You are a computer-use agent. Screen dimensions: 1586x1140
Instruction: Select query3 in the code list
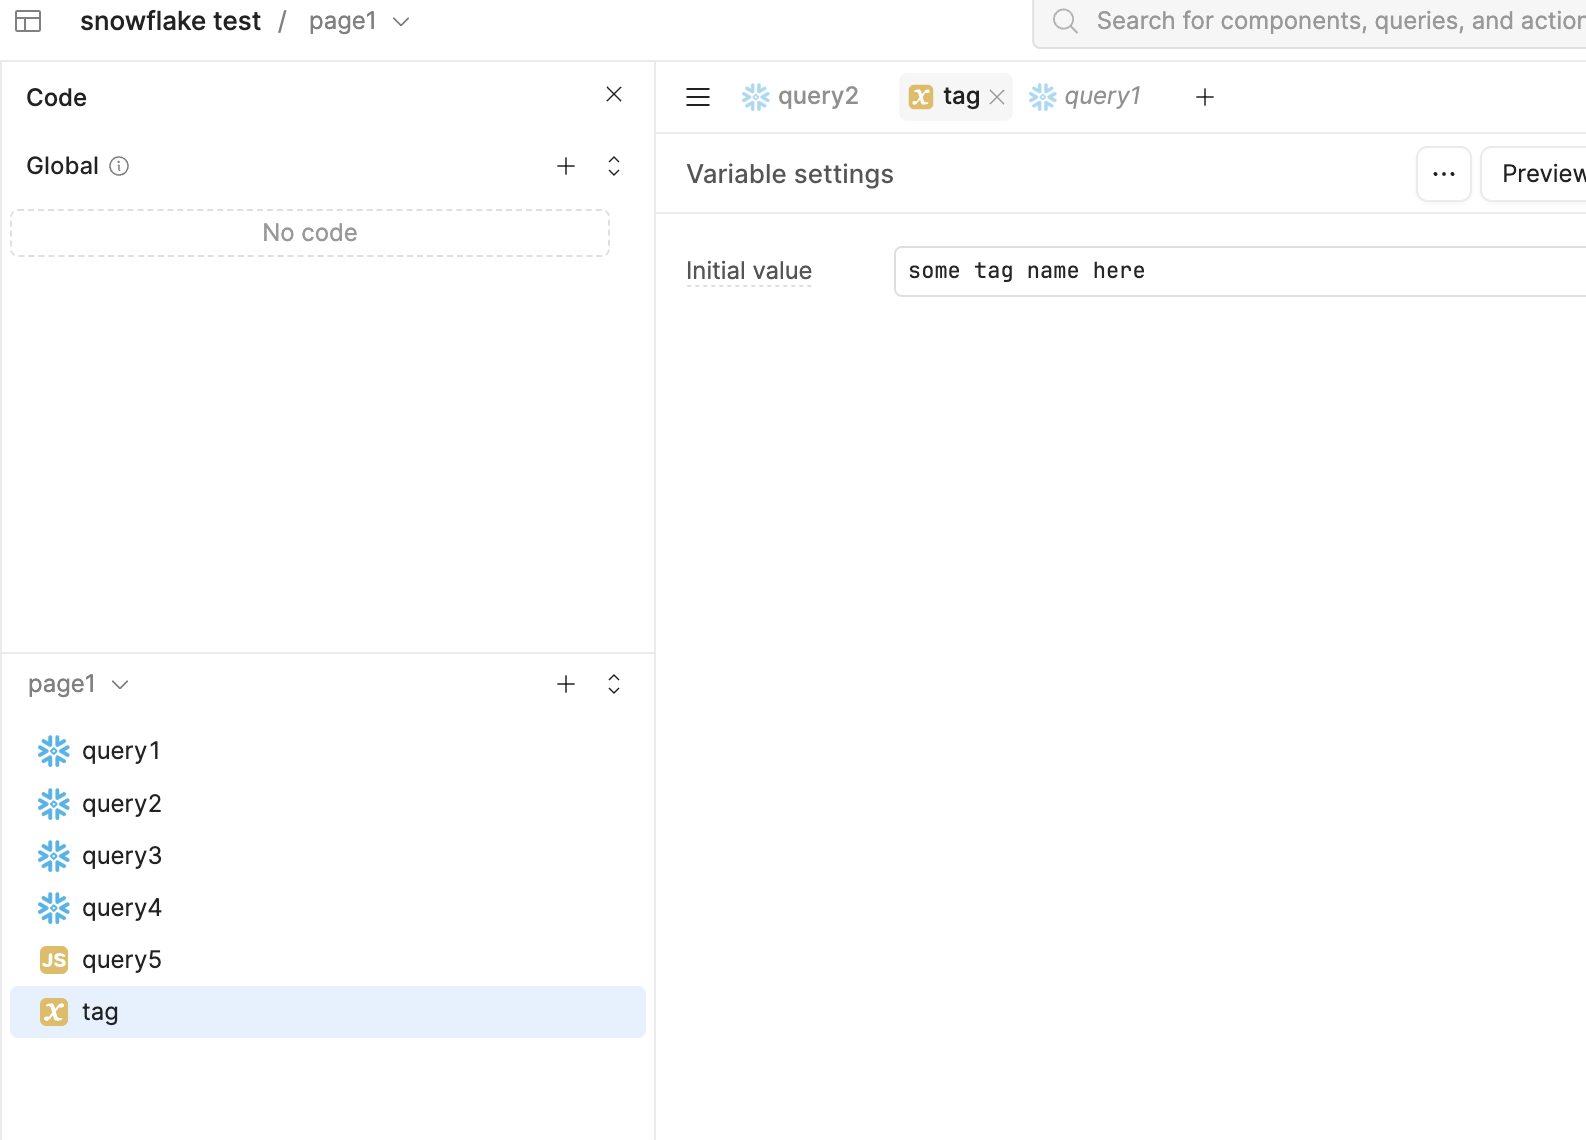[328, 856]
